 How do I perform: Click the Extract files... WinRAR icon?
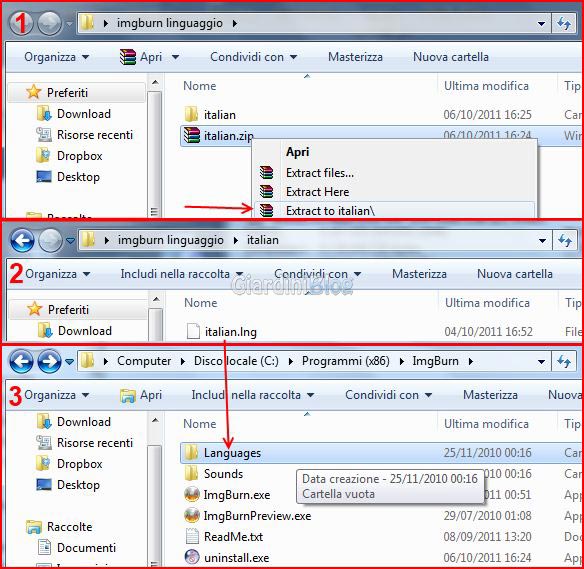pyautogui.click(x=266, y=173)
